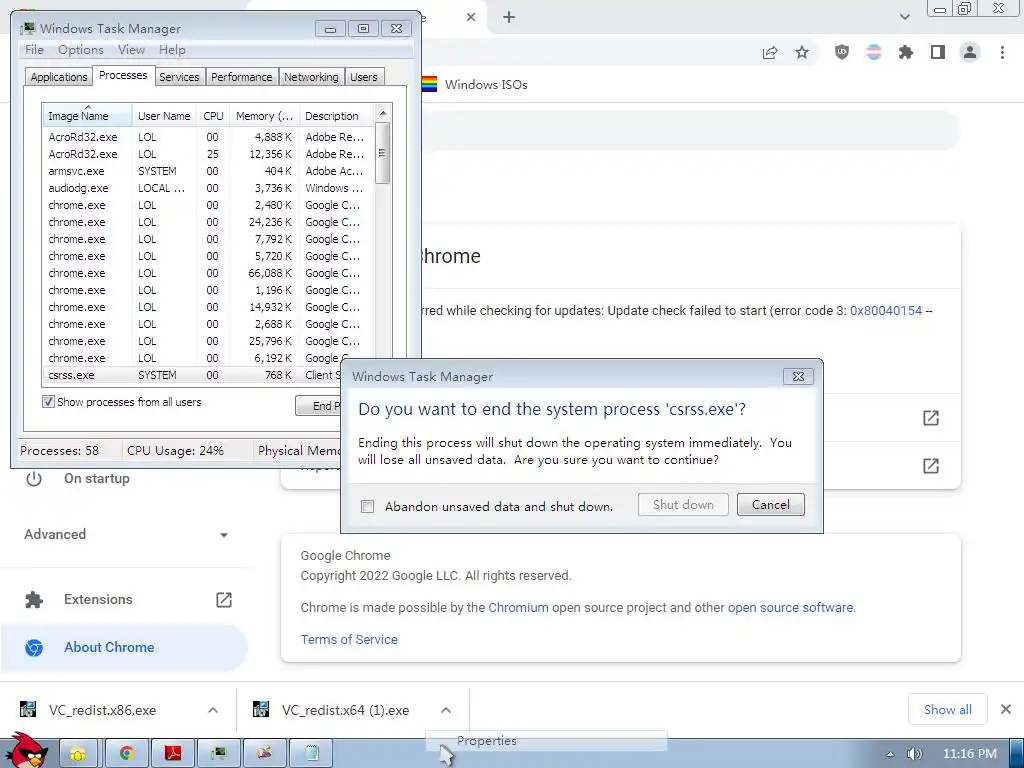Open Chrome extensions puzzle icon
Viewport: 1024px width, 768px height.
tap(906, 52)
